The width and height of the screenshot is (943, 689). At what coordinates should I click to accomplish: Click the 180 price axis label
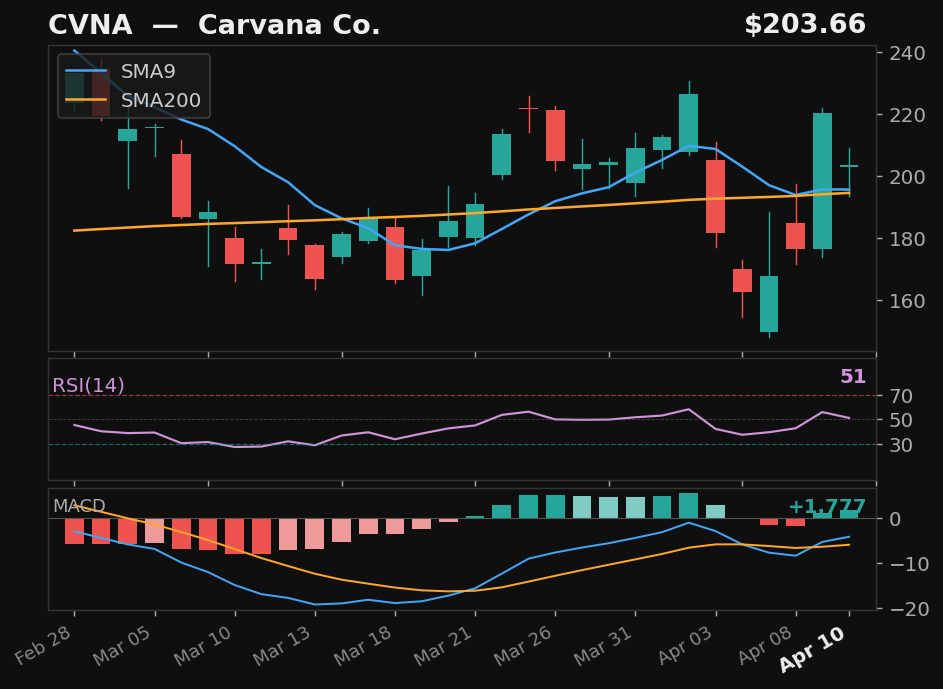[x=907, y=239]
